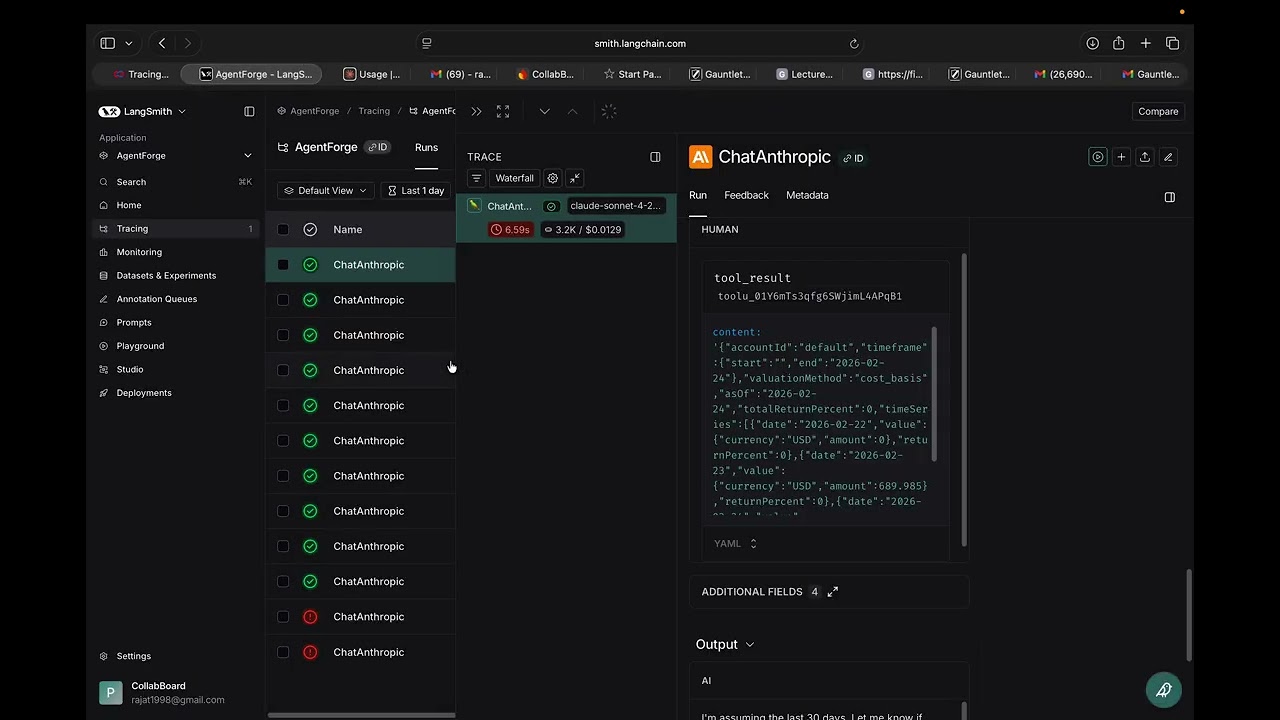Screen dimensions: 1280x720
Task: Open run in Playground icon
Action: (1098, 157)
